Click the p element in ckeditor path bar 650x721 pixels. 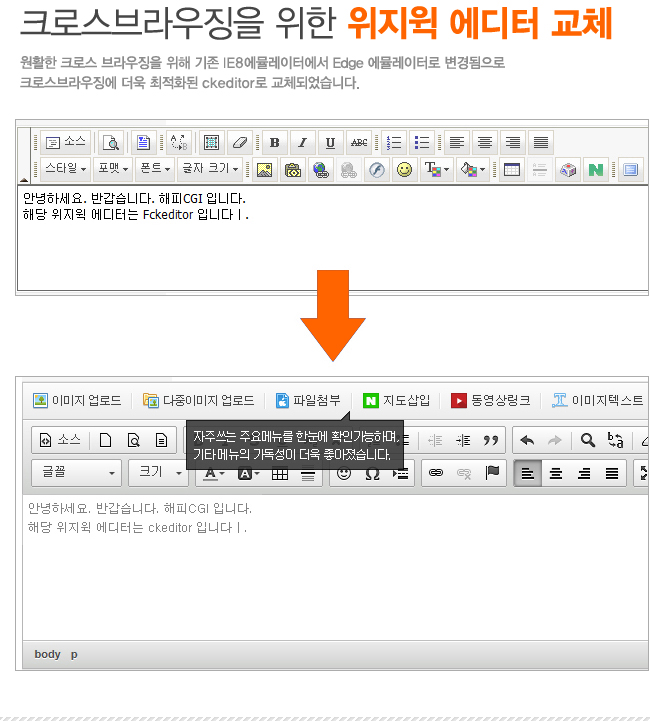click(x=74, y=654)
